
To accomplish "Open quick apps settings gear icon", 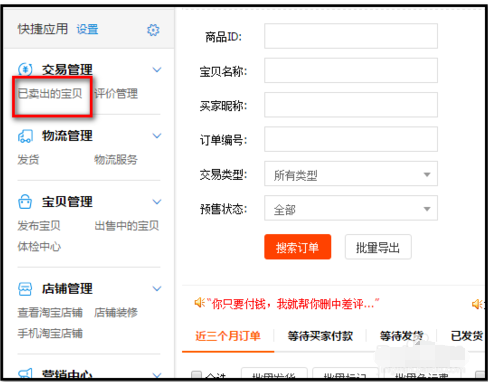I will [153, 30].
